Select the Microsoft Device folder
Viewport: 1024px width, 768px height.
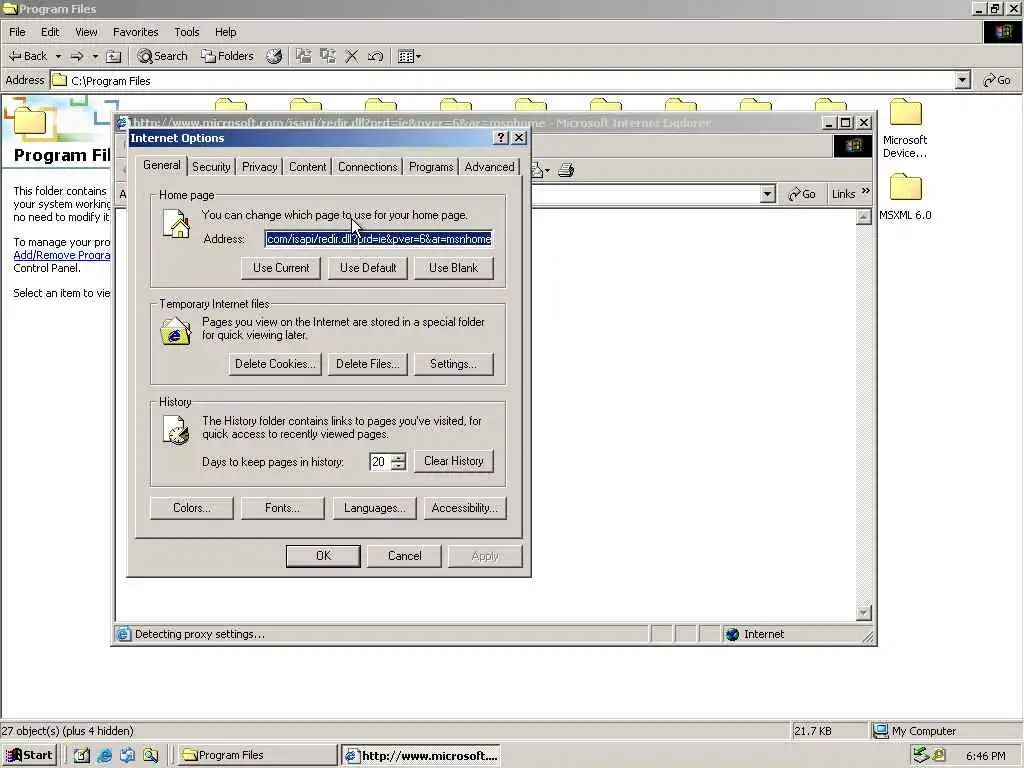pyautogui.click(x=905, y=129)
